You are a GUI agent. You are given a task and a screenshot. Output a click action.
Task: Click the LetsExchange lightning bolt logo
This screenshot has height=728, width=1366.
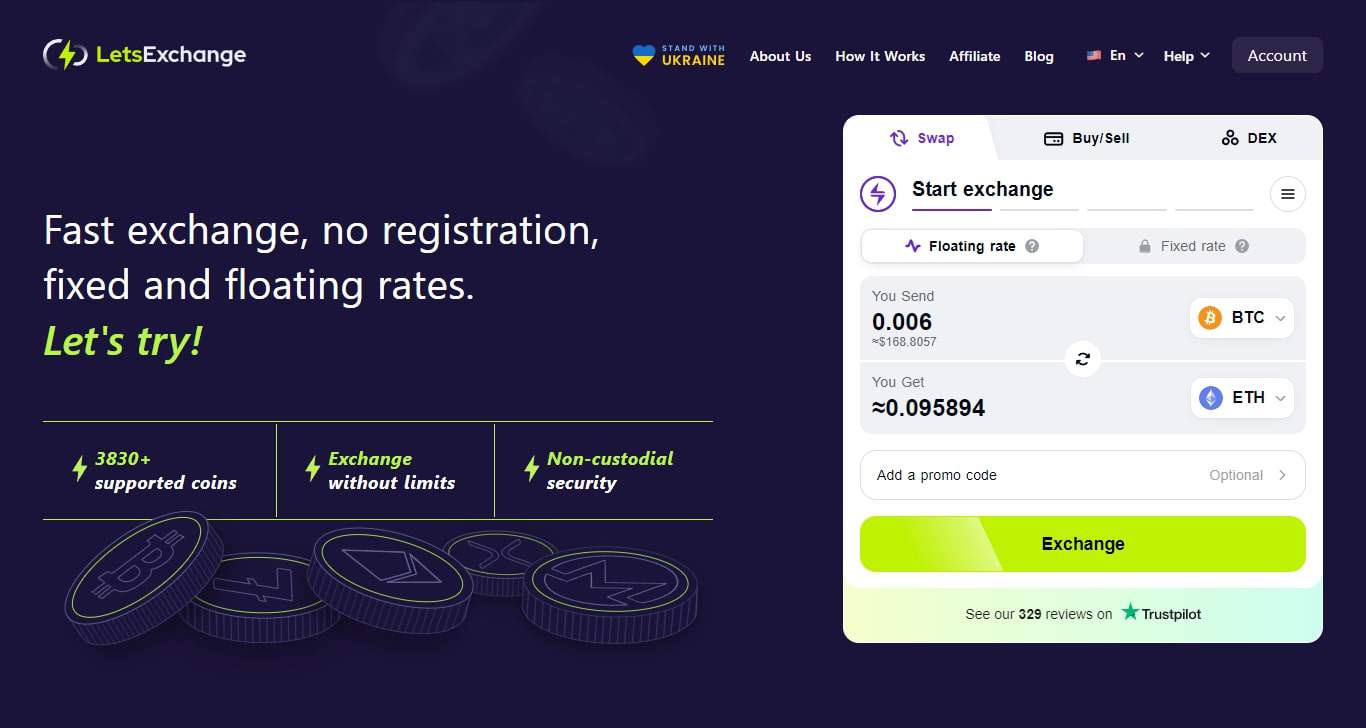point(64,54)
